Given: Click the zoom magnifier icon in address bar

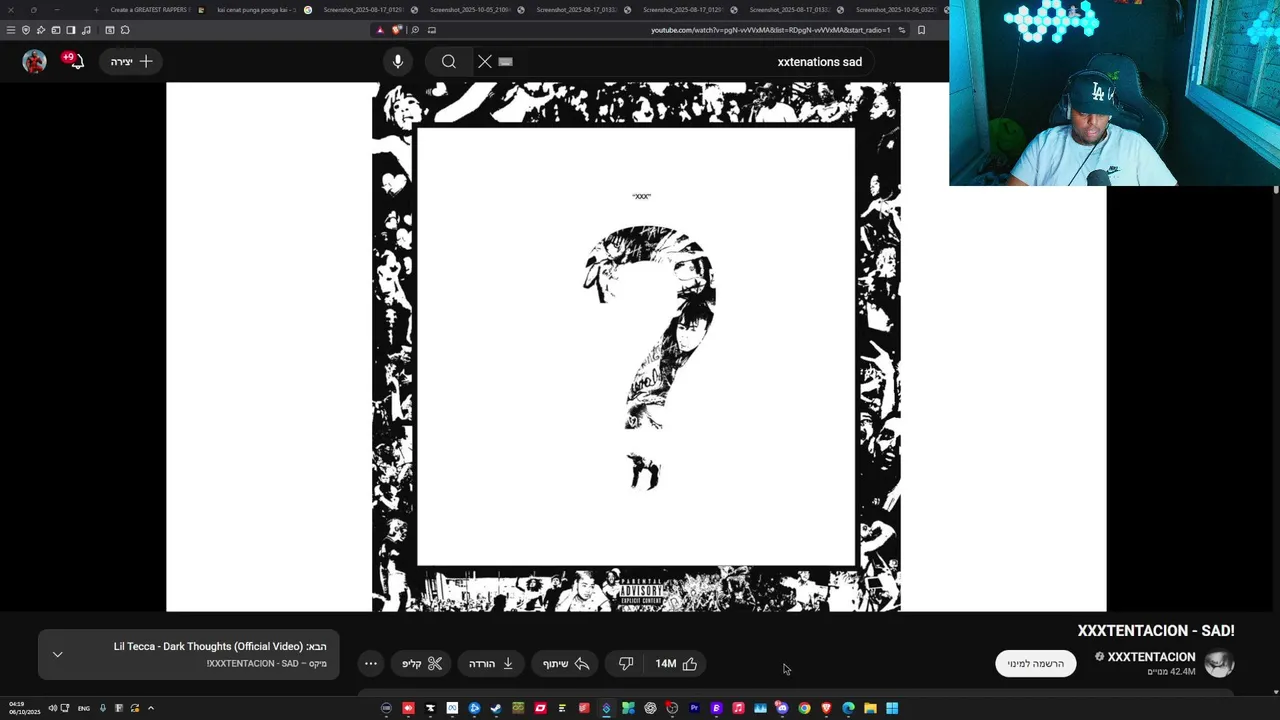Looking at the screenshot, I should click(415, 30).
